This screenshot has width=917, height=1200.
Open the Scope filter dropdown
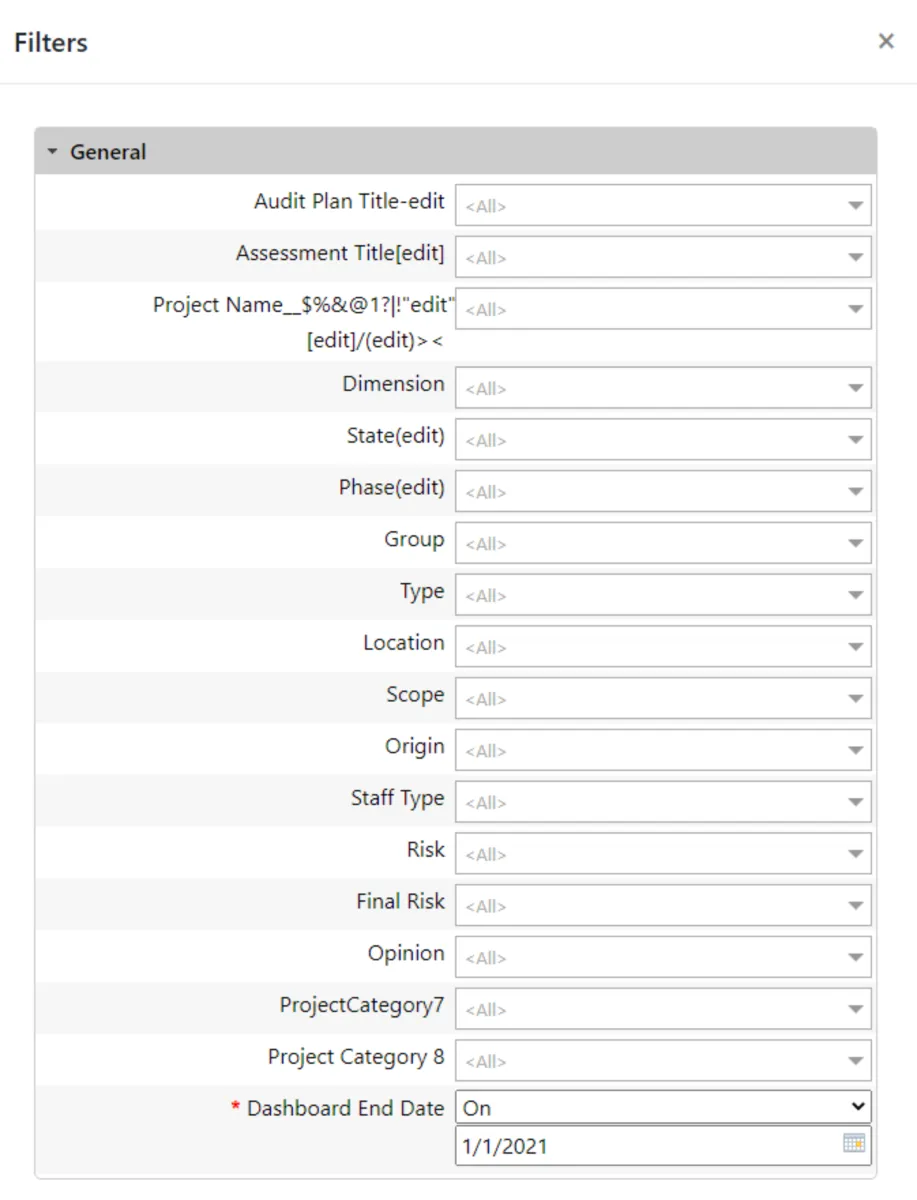[663, 699]
